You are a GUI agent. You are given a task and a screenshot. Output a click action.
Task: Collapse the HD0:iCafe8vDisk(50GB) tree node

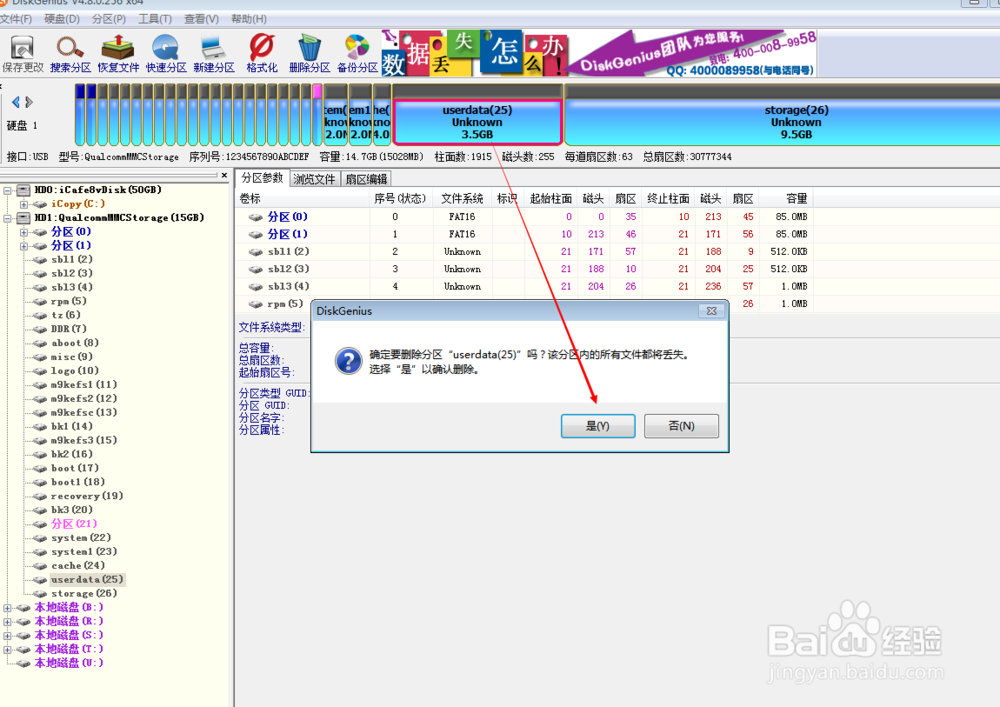coord(8,190)
